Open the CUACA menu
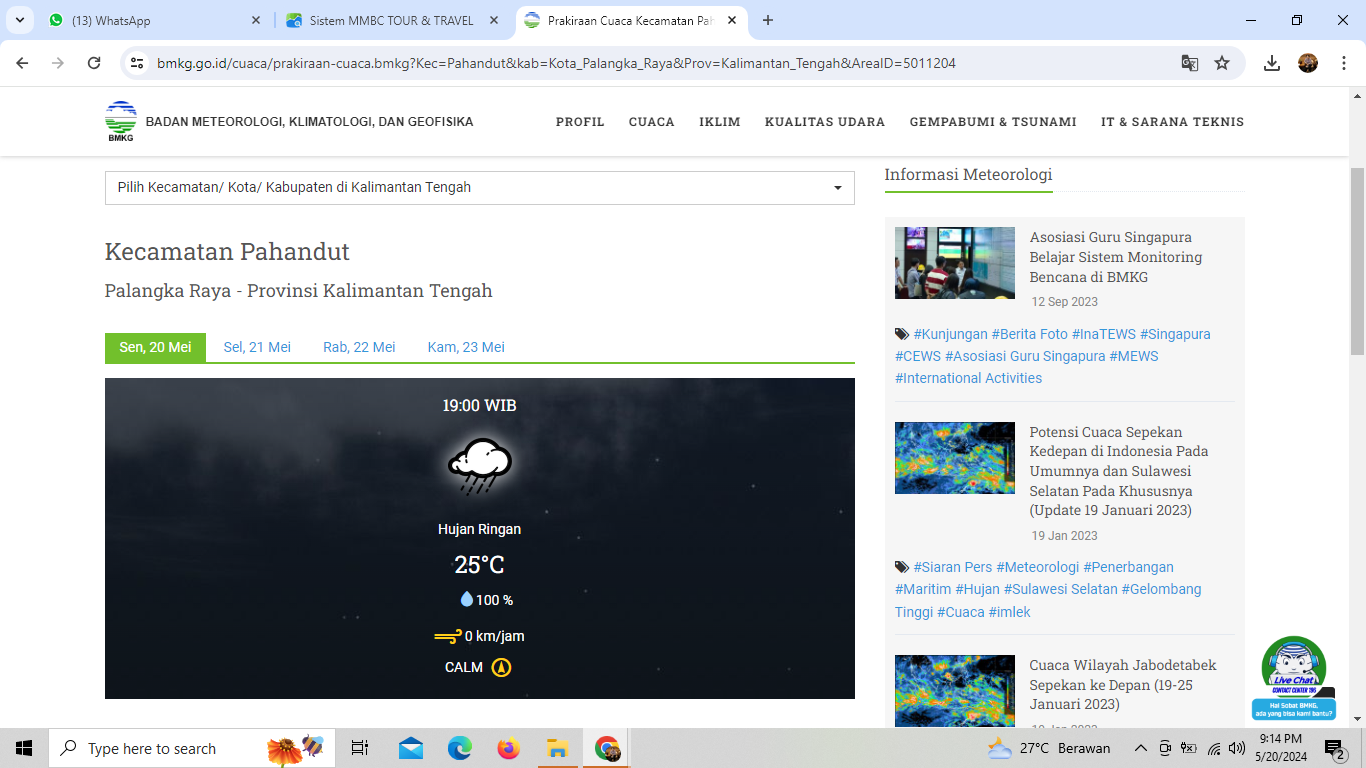 [652, 122]
